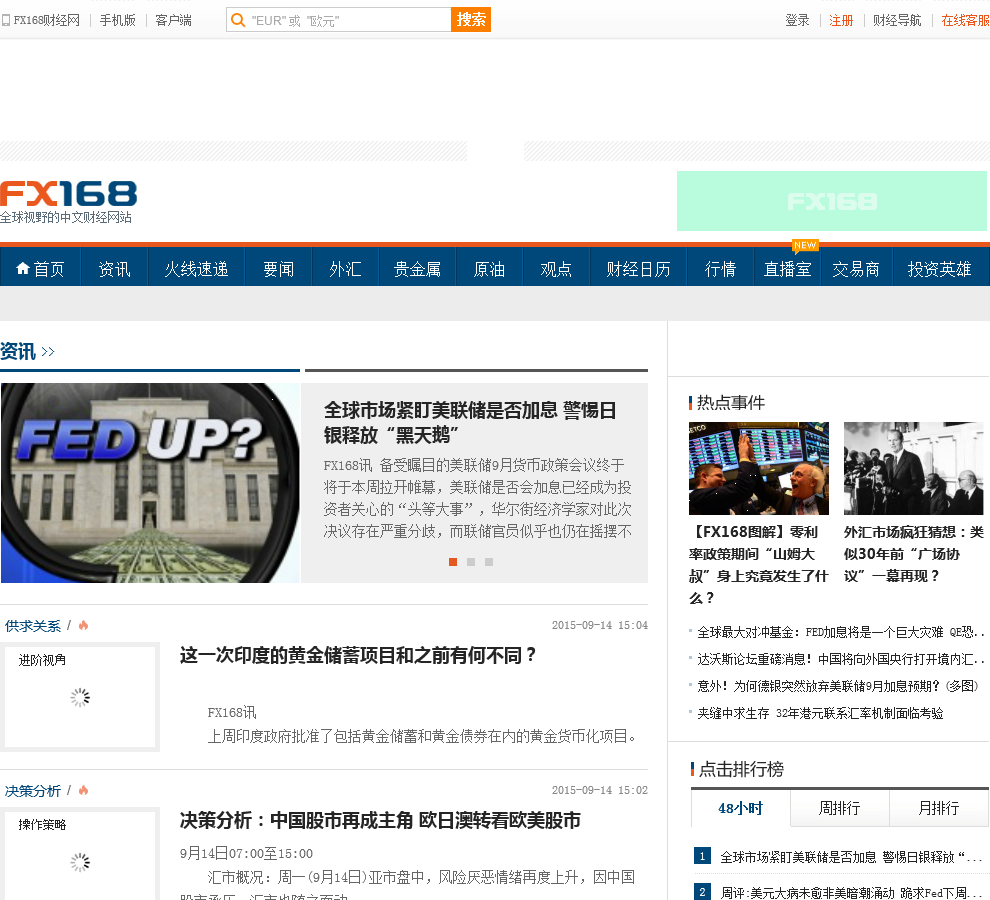This screenshot has width=990, height=900.
Task: Open headline 全球市场紧盯美联储是否加息
Action: (x=470, y=423)
